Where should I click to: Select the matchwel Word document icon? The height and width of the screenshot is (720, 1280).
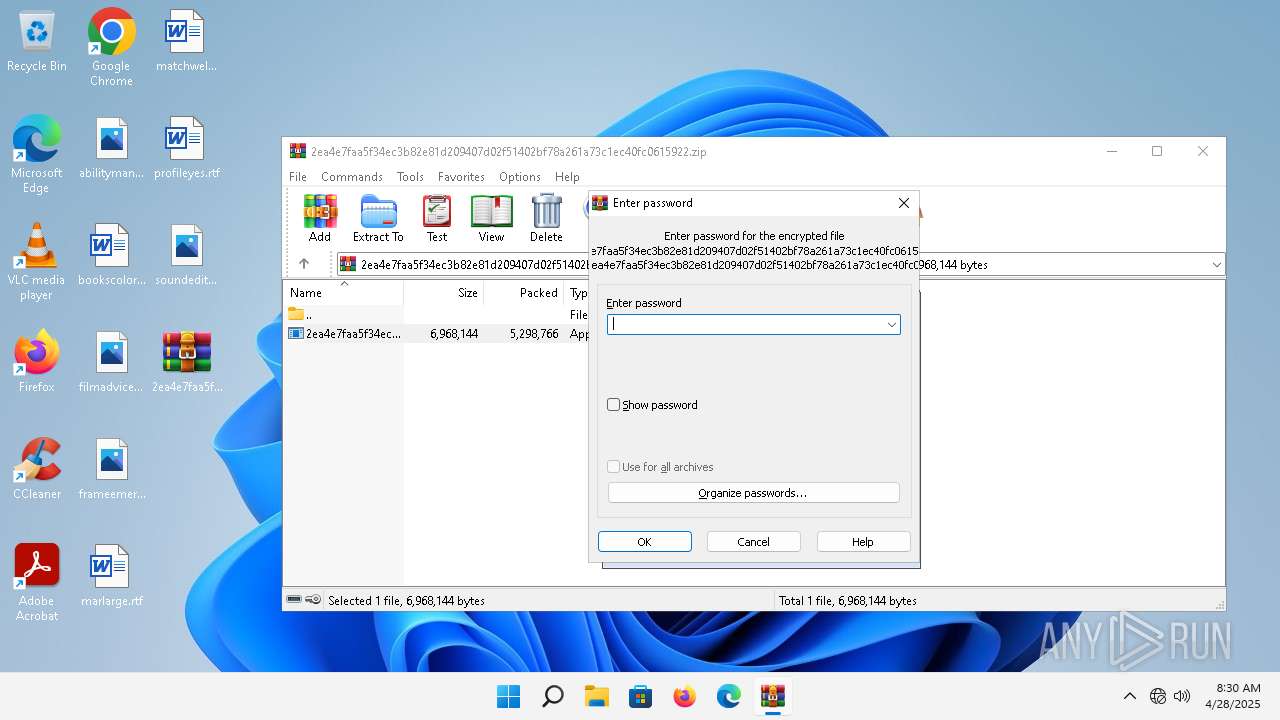[186, 42]
